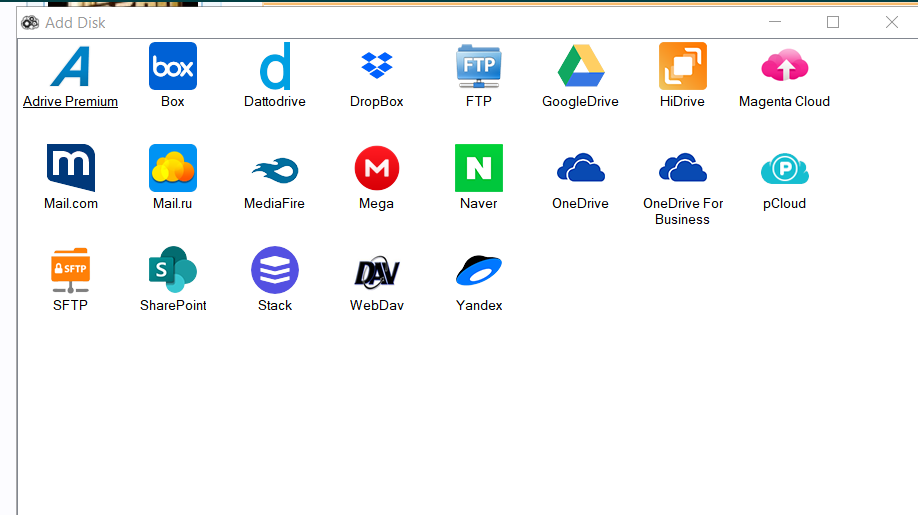Click the pCloud label text
918x515 pixels.
click(x=785, y=204)
